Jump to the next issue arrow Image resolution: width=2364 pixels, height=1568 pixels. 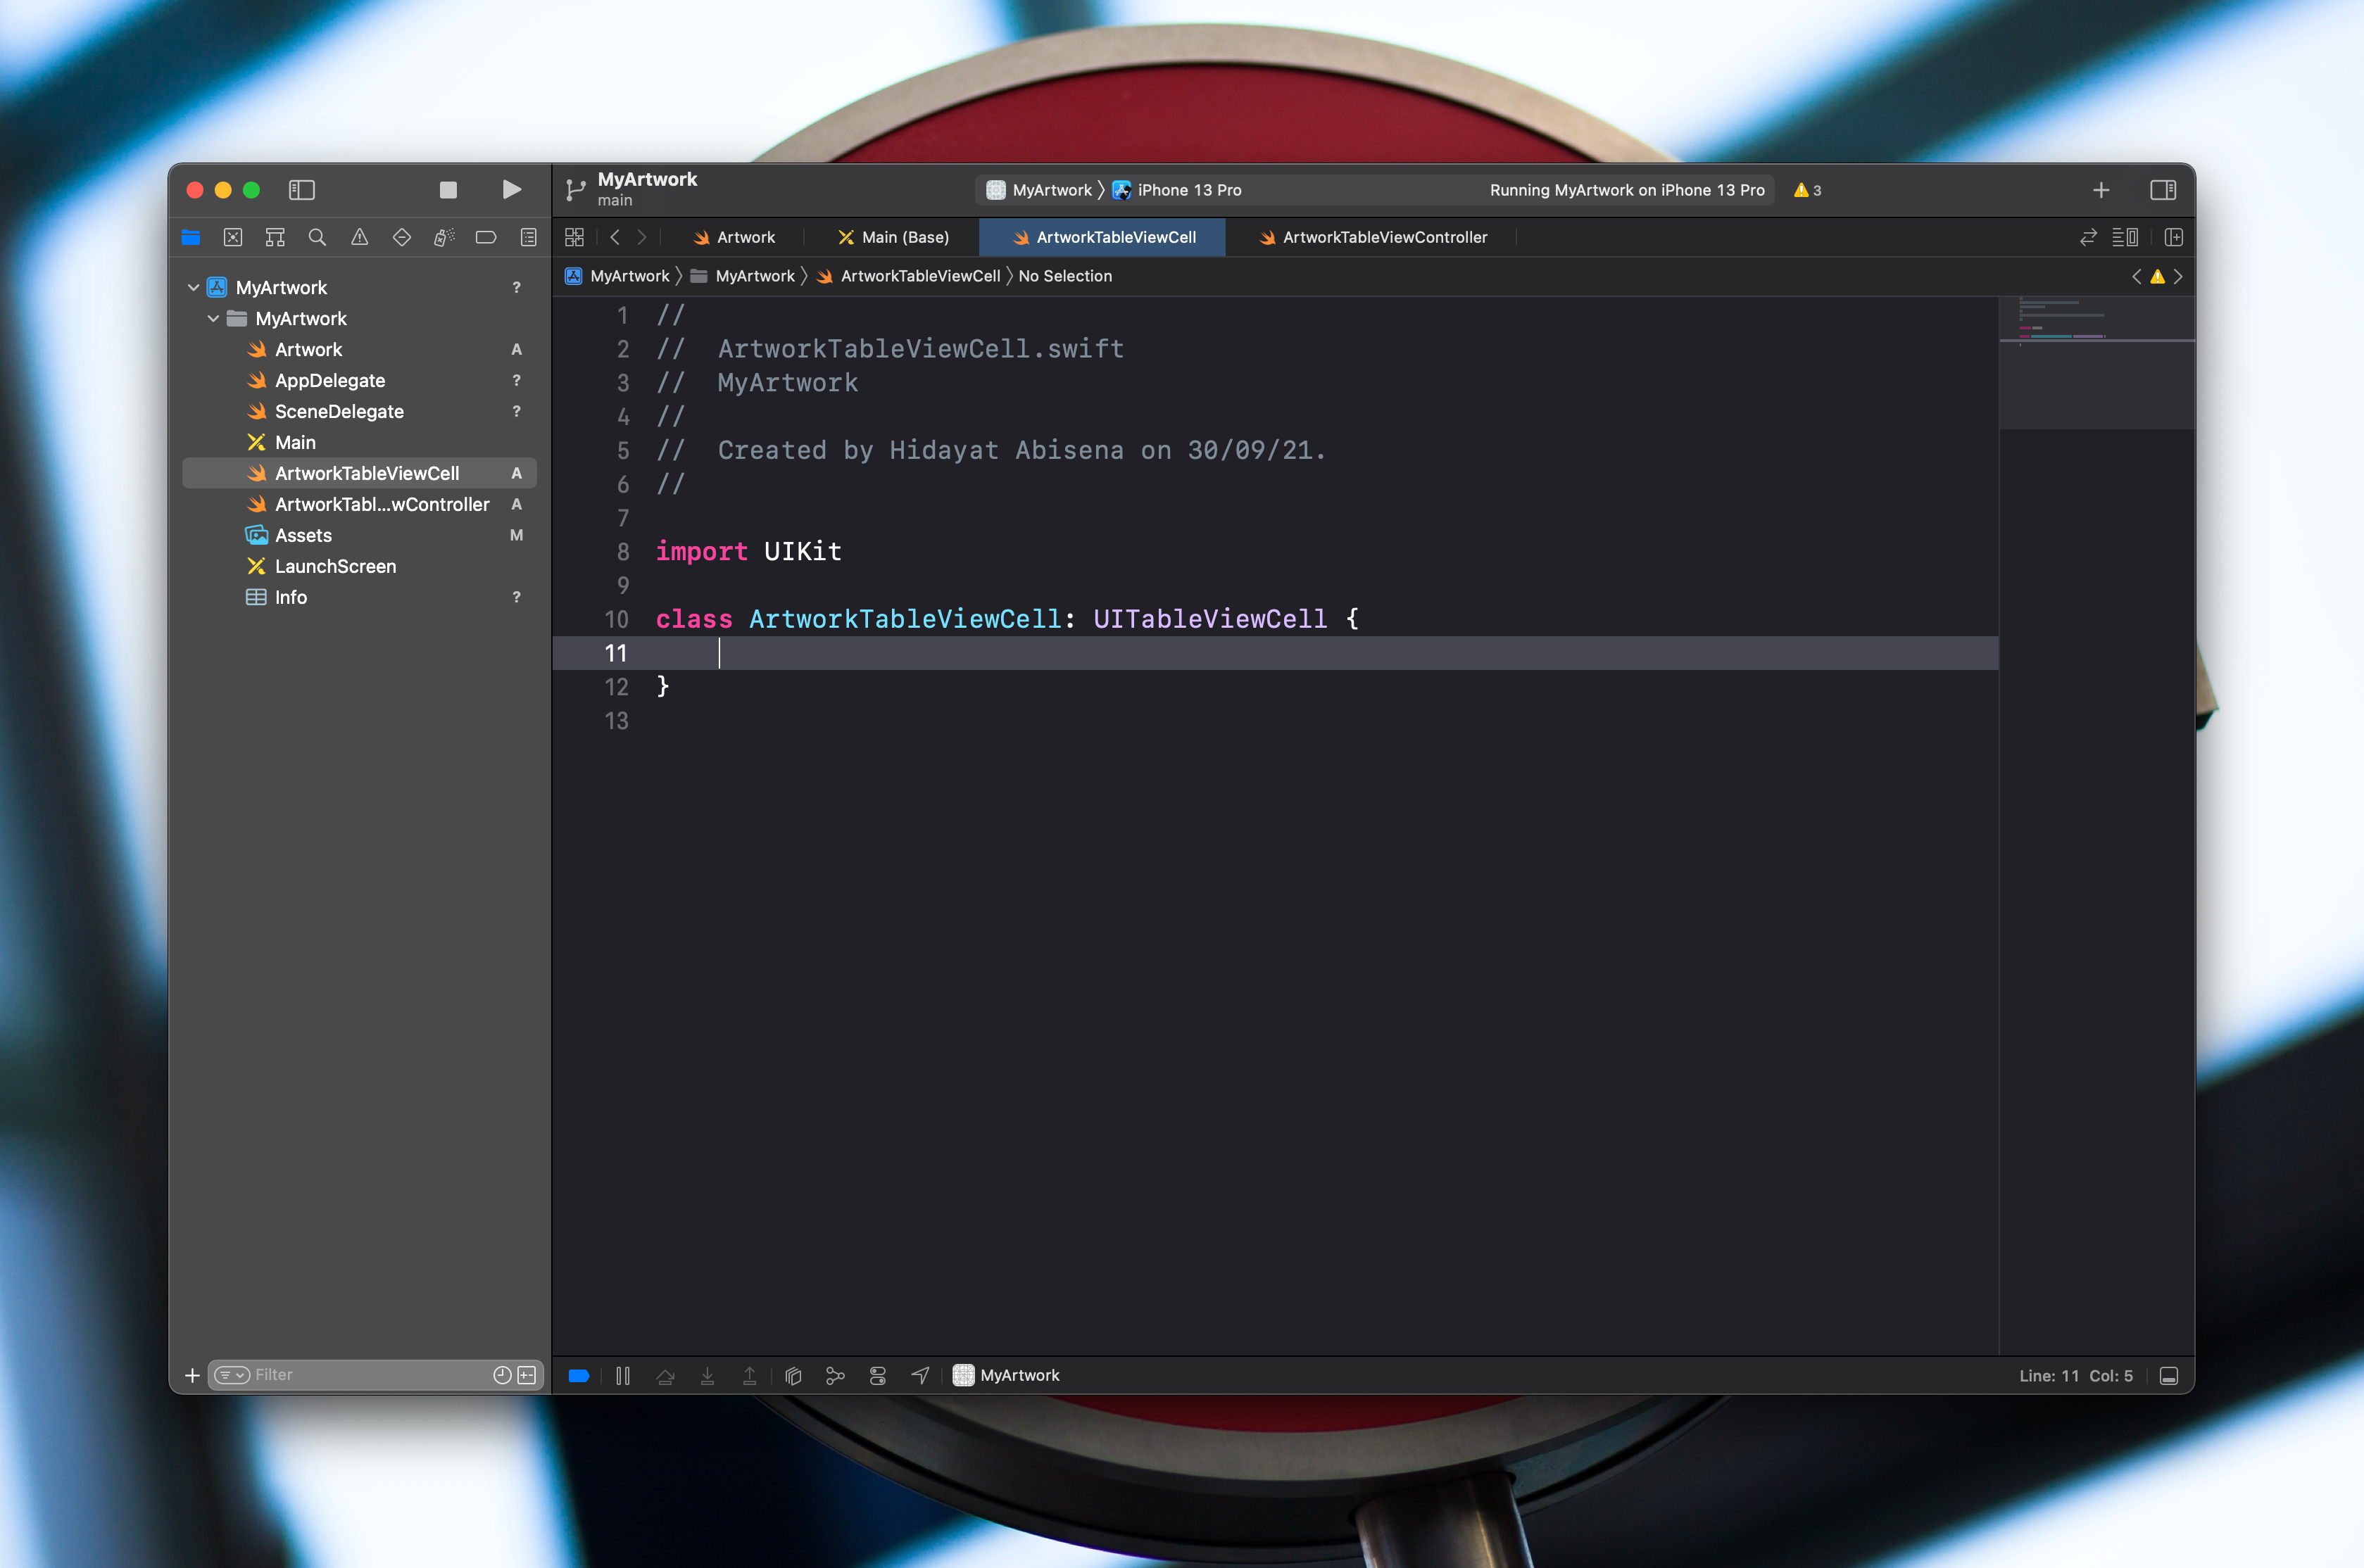click(2178, 276)
